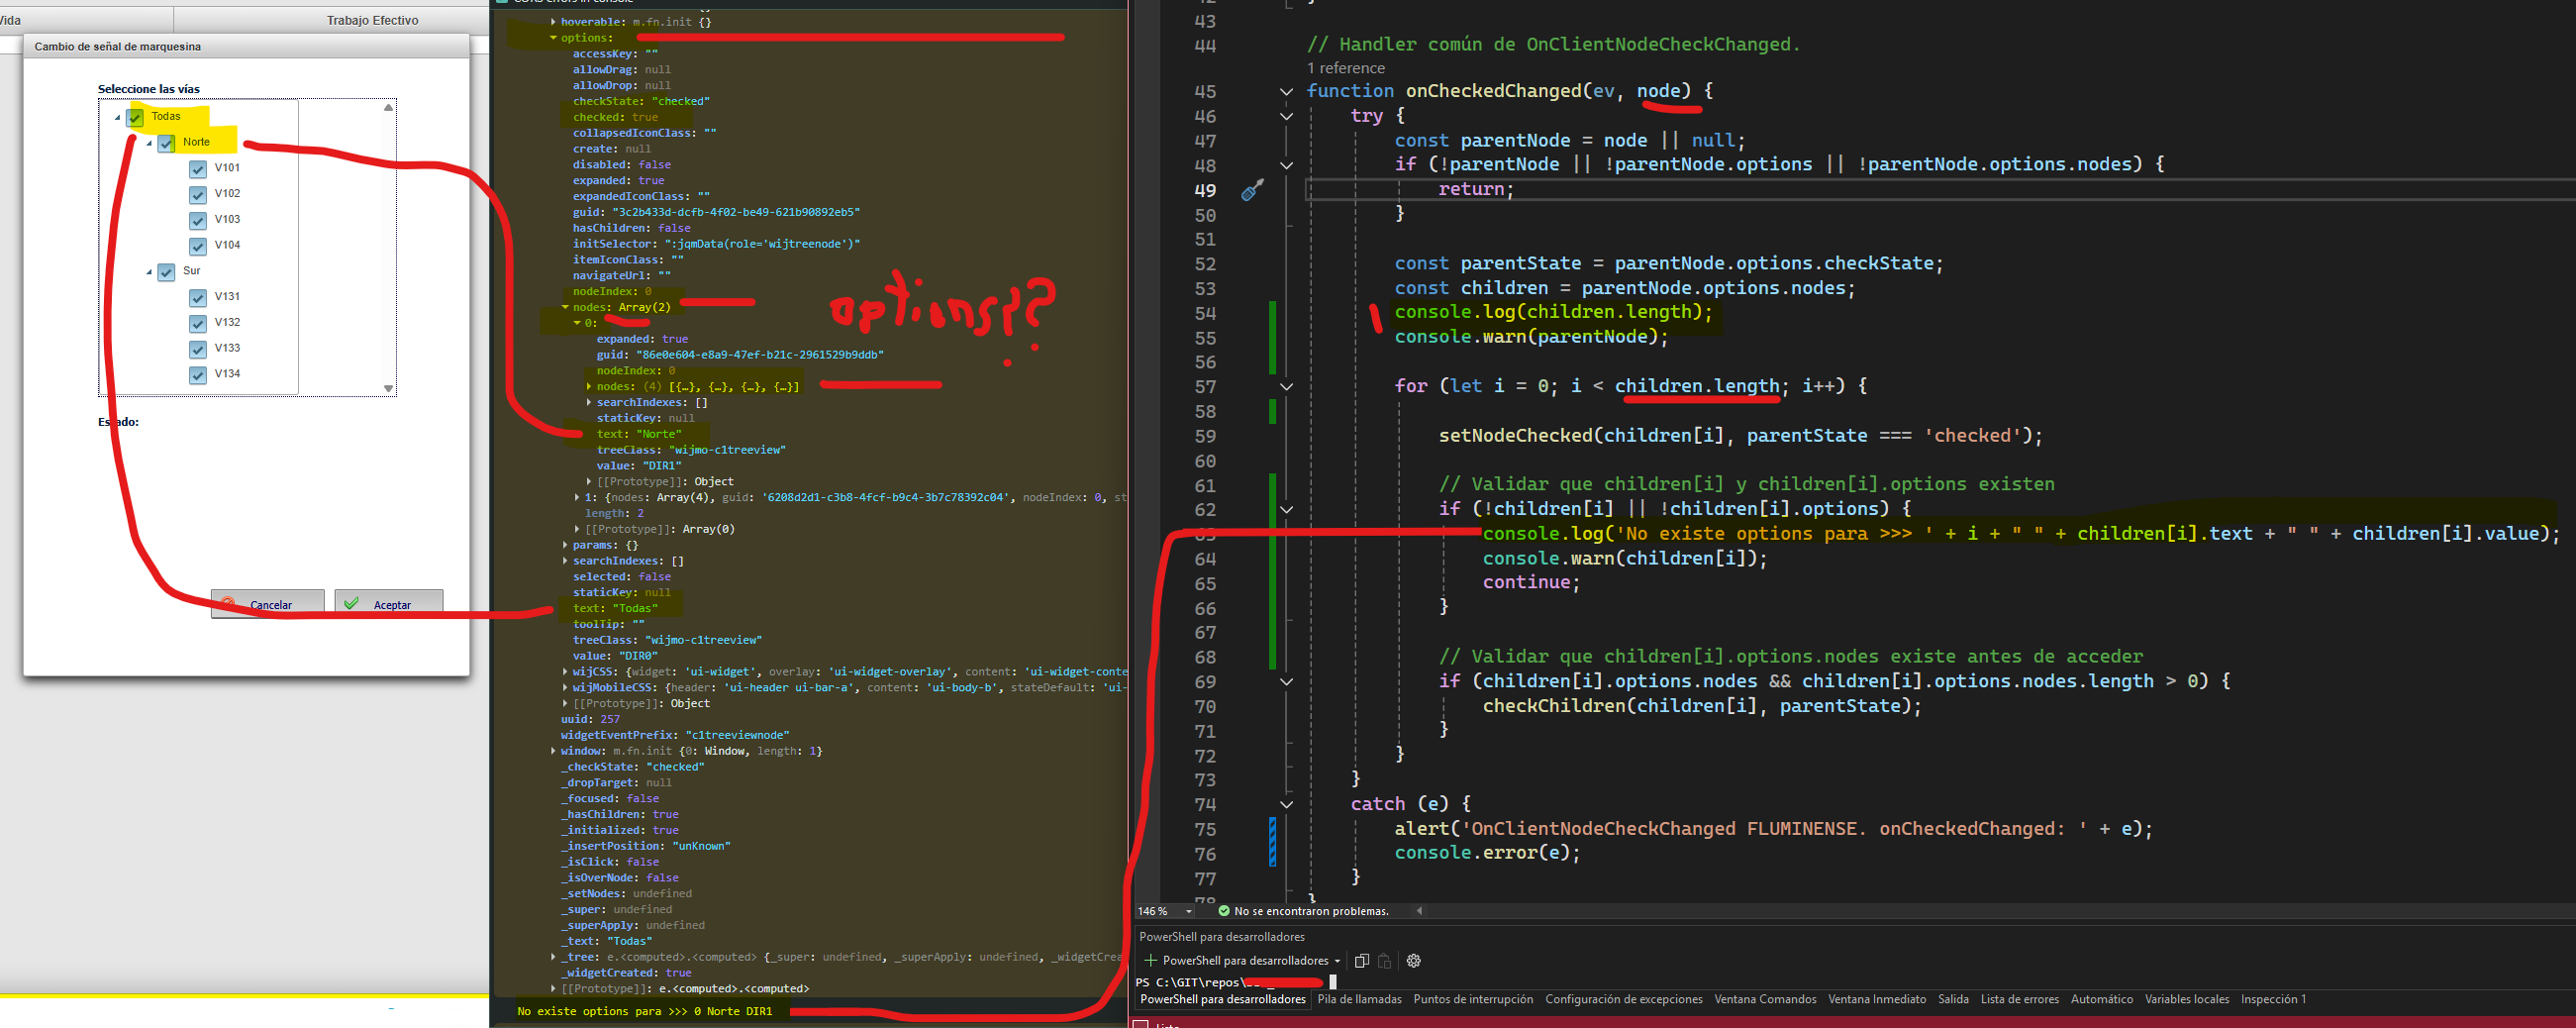The width and height of the screenshot is (2576, 1028).
Task: Click tree list scroll-down arrow
Action: [x=388, y=388]
